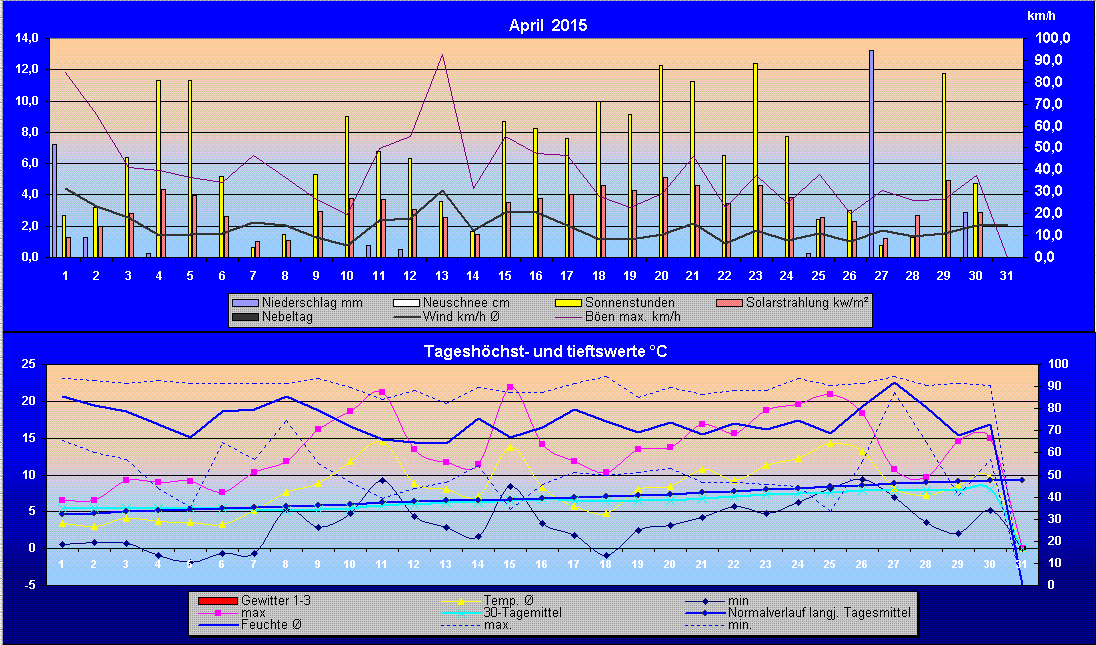
Task: Click the Wind km/h Ø legend item
Action: point(432,317)
